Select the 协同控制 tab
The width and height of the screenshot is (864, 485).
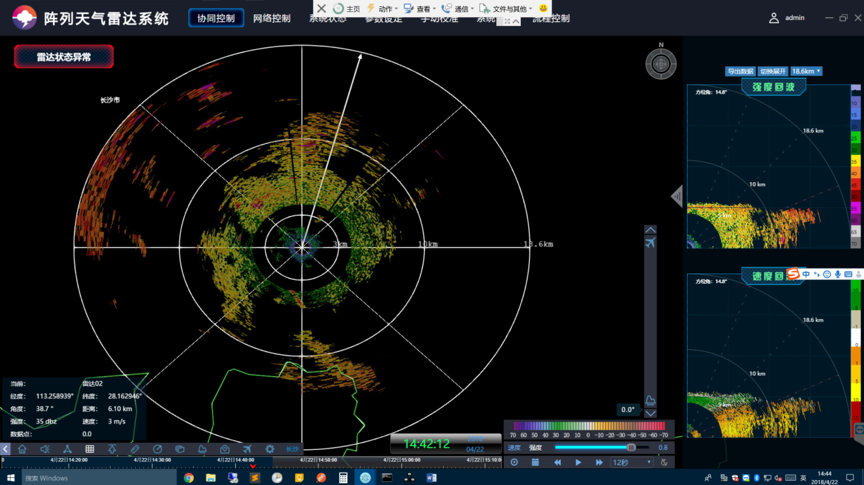216,18
